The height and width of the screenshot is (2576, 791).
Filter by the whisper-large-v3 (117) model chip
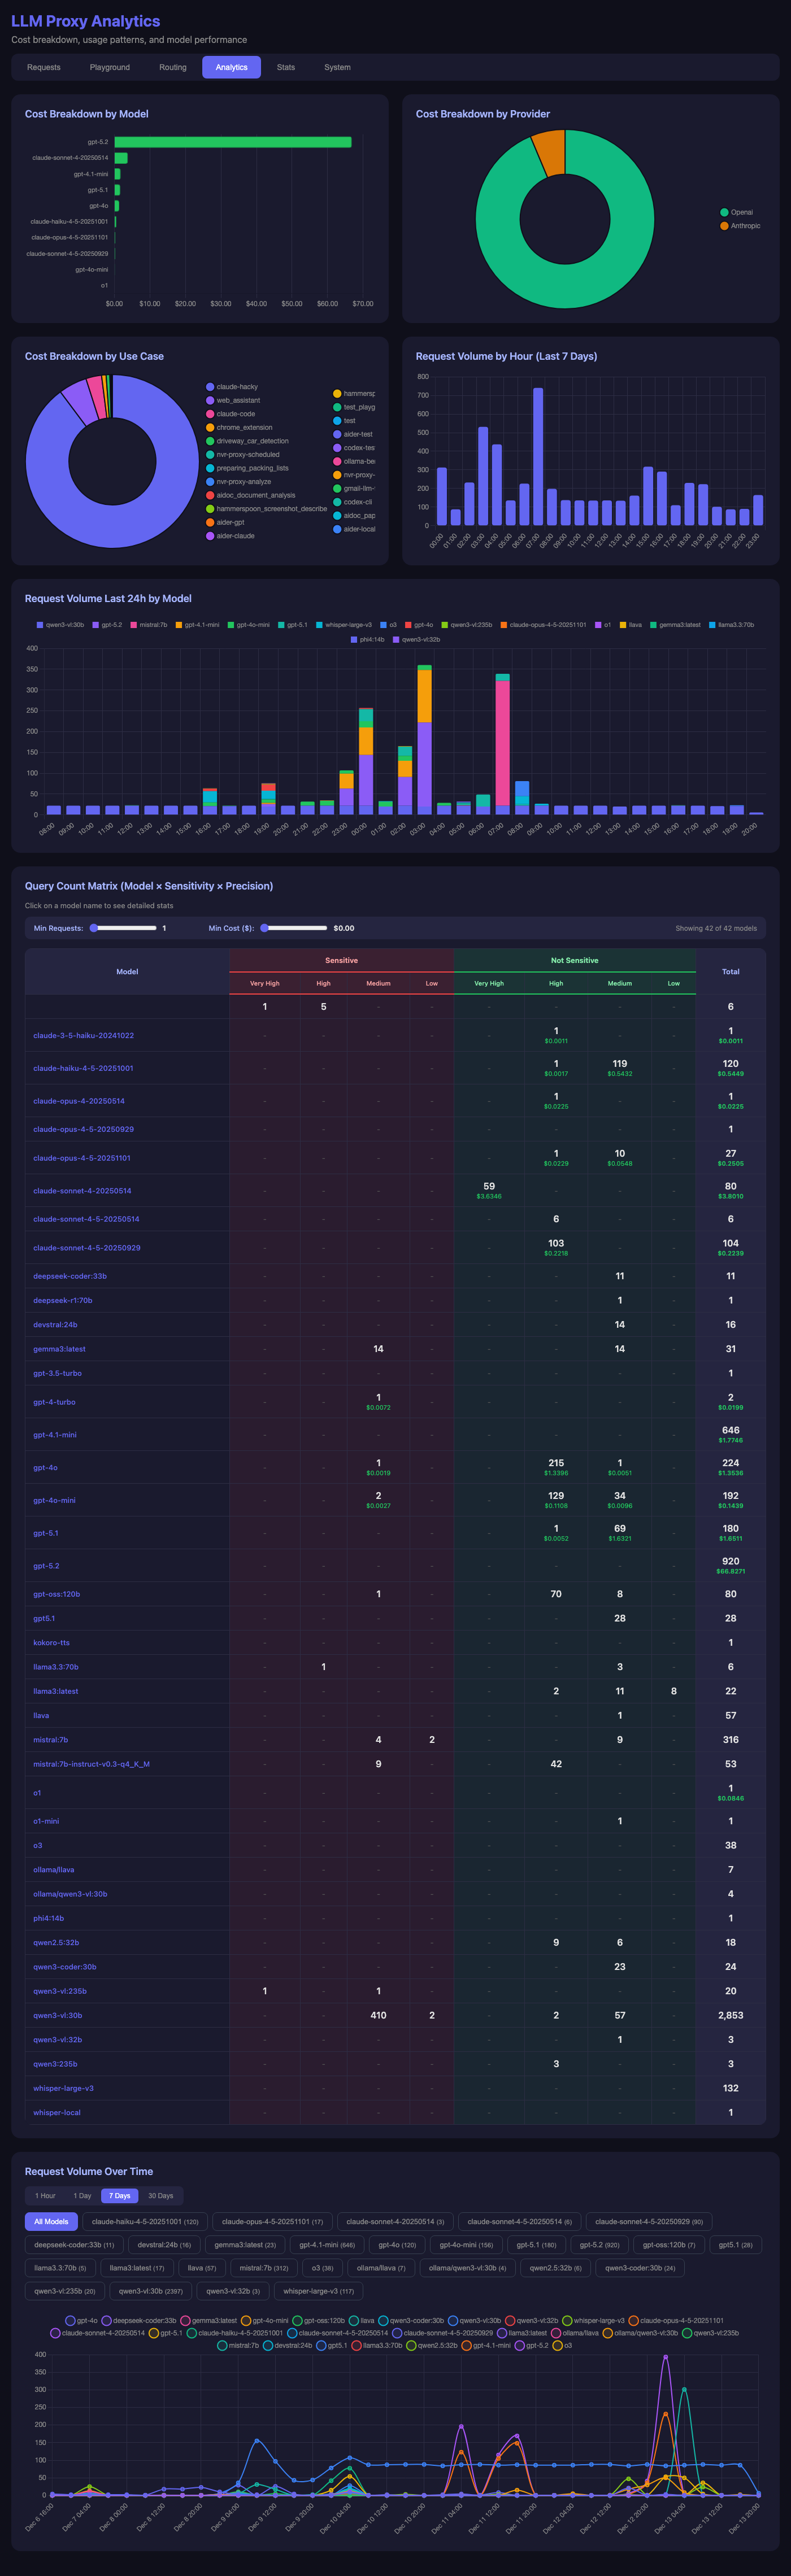(318, 2291)
